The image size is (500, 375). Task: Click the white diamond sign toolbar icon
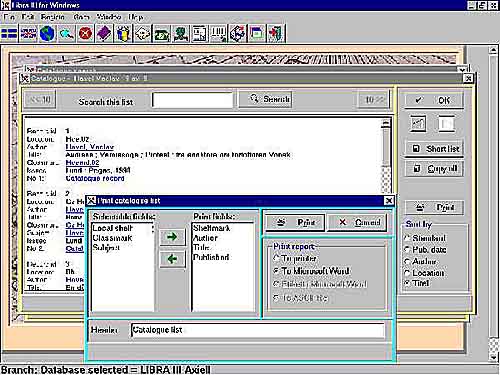click(x=142, y=33)
